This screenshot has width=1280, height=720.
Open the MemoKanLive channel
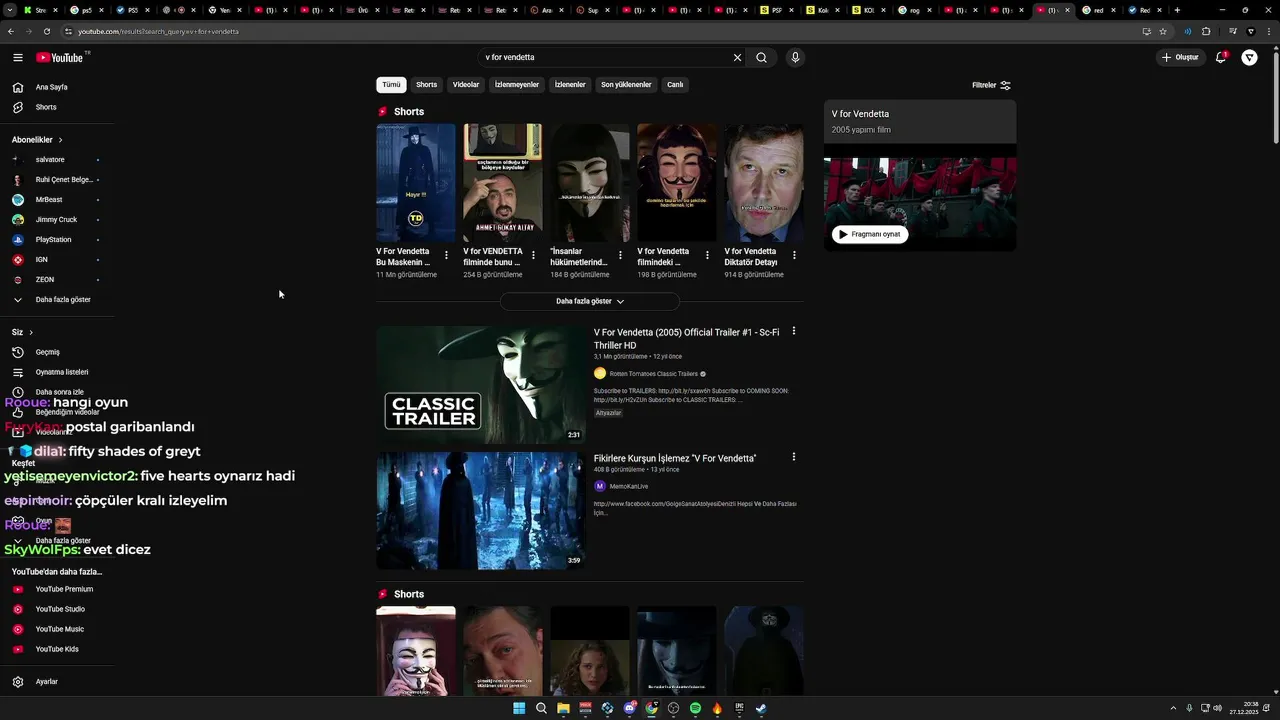[629, 486]
